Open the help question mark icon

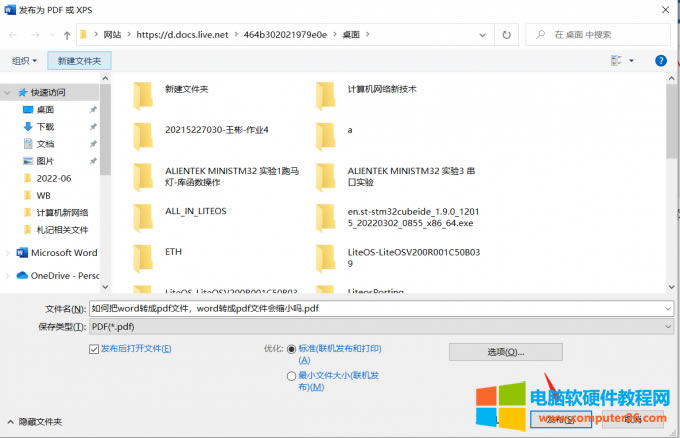(x=660, y=60)
